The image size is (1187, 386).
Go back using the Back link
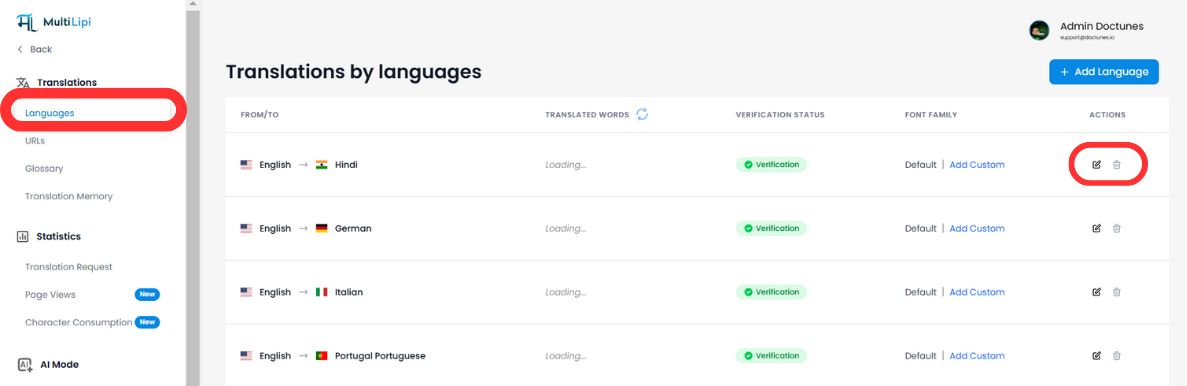point(35,49)
